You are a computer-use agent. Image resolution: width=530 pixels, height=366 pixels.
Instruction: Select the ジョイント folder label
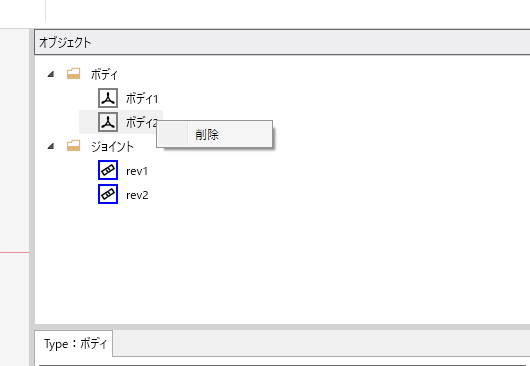coord(112,146)
